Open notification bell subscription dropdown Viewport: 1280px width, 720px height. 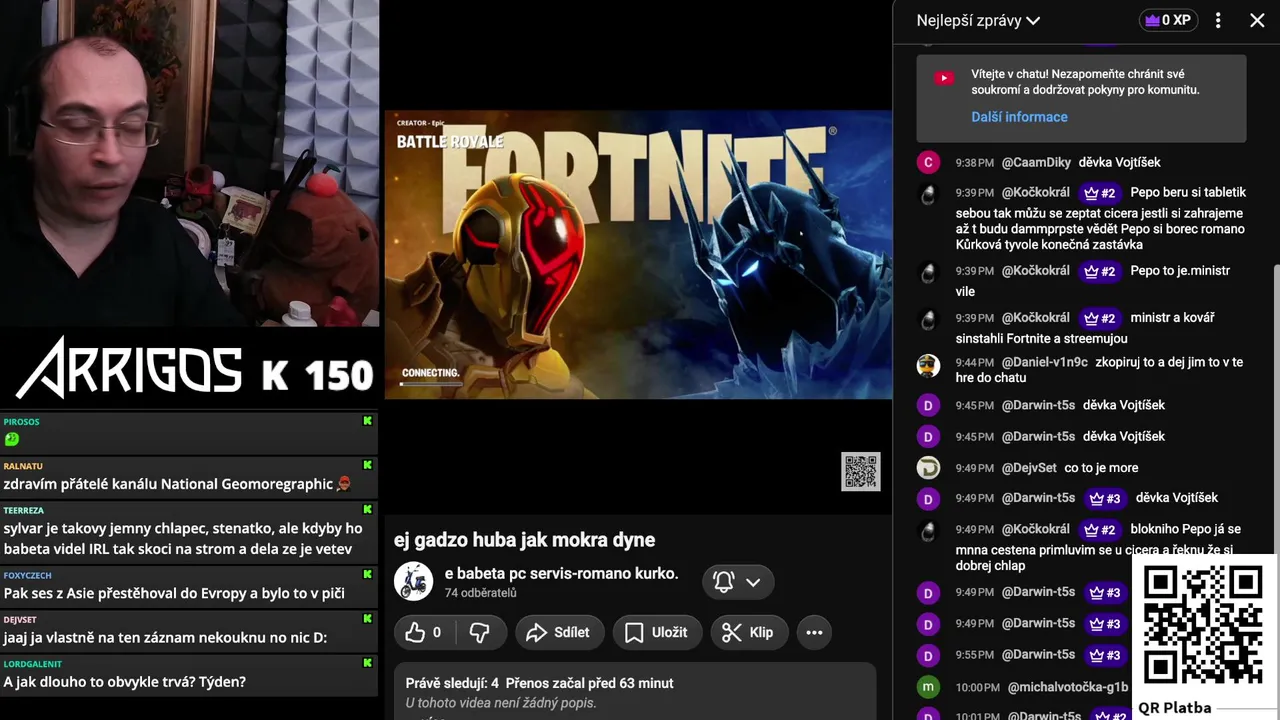pos(737,582)
